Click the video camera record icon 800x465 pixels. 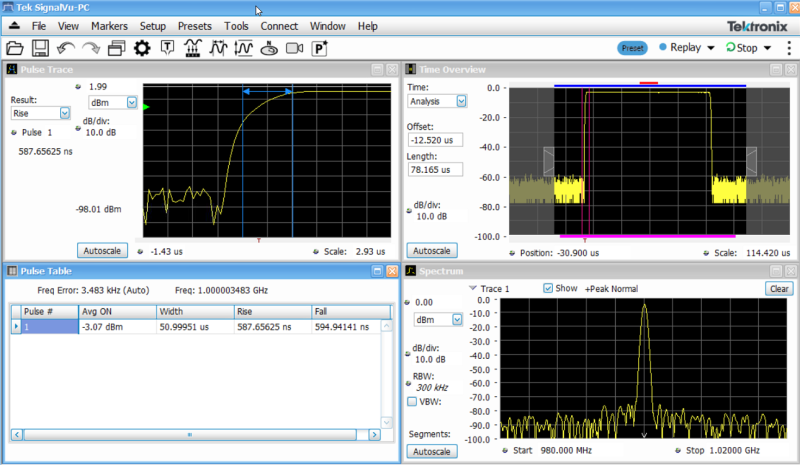[x=294, y=48]
